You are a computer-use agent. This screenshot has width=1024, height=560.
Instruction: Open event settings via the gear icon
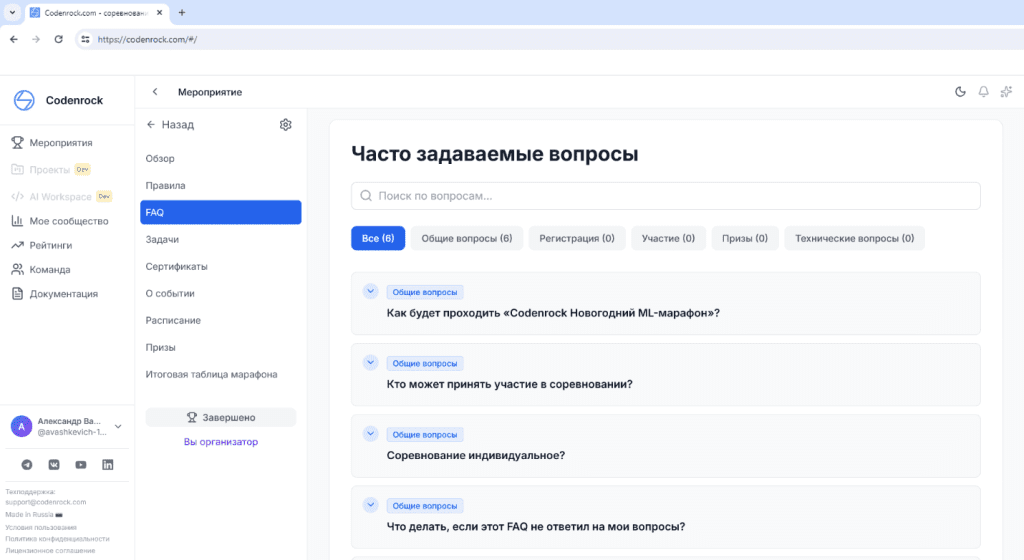click(x=285, y=125)
